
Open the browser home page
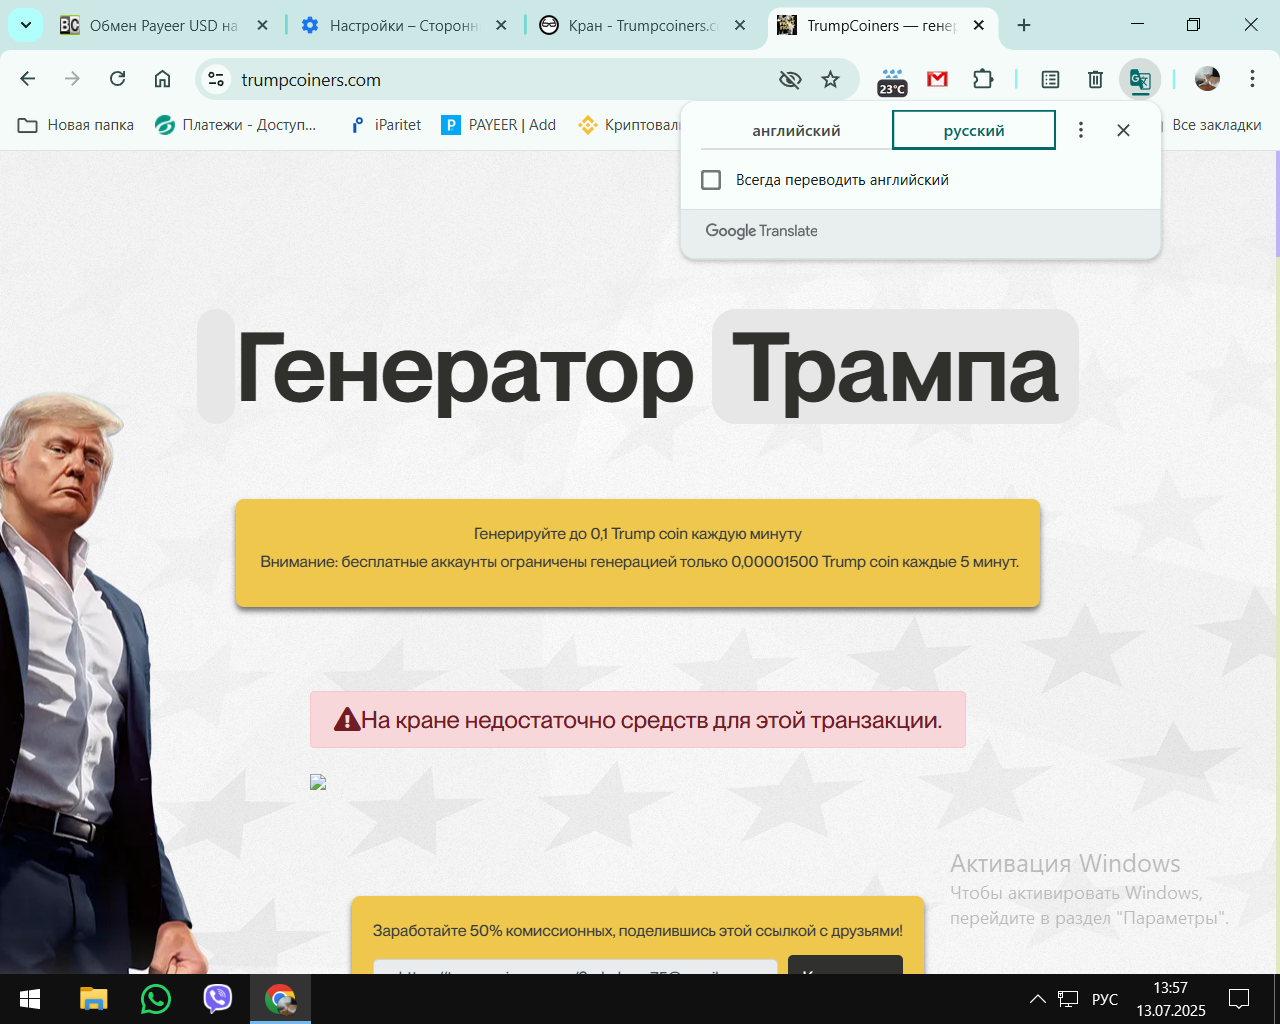coord(162,79)
